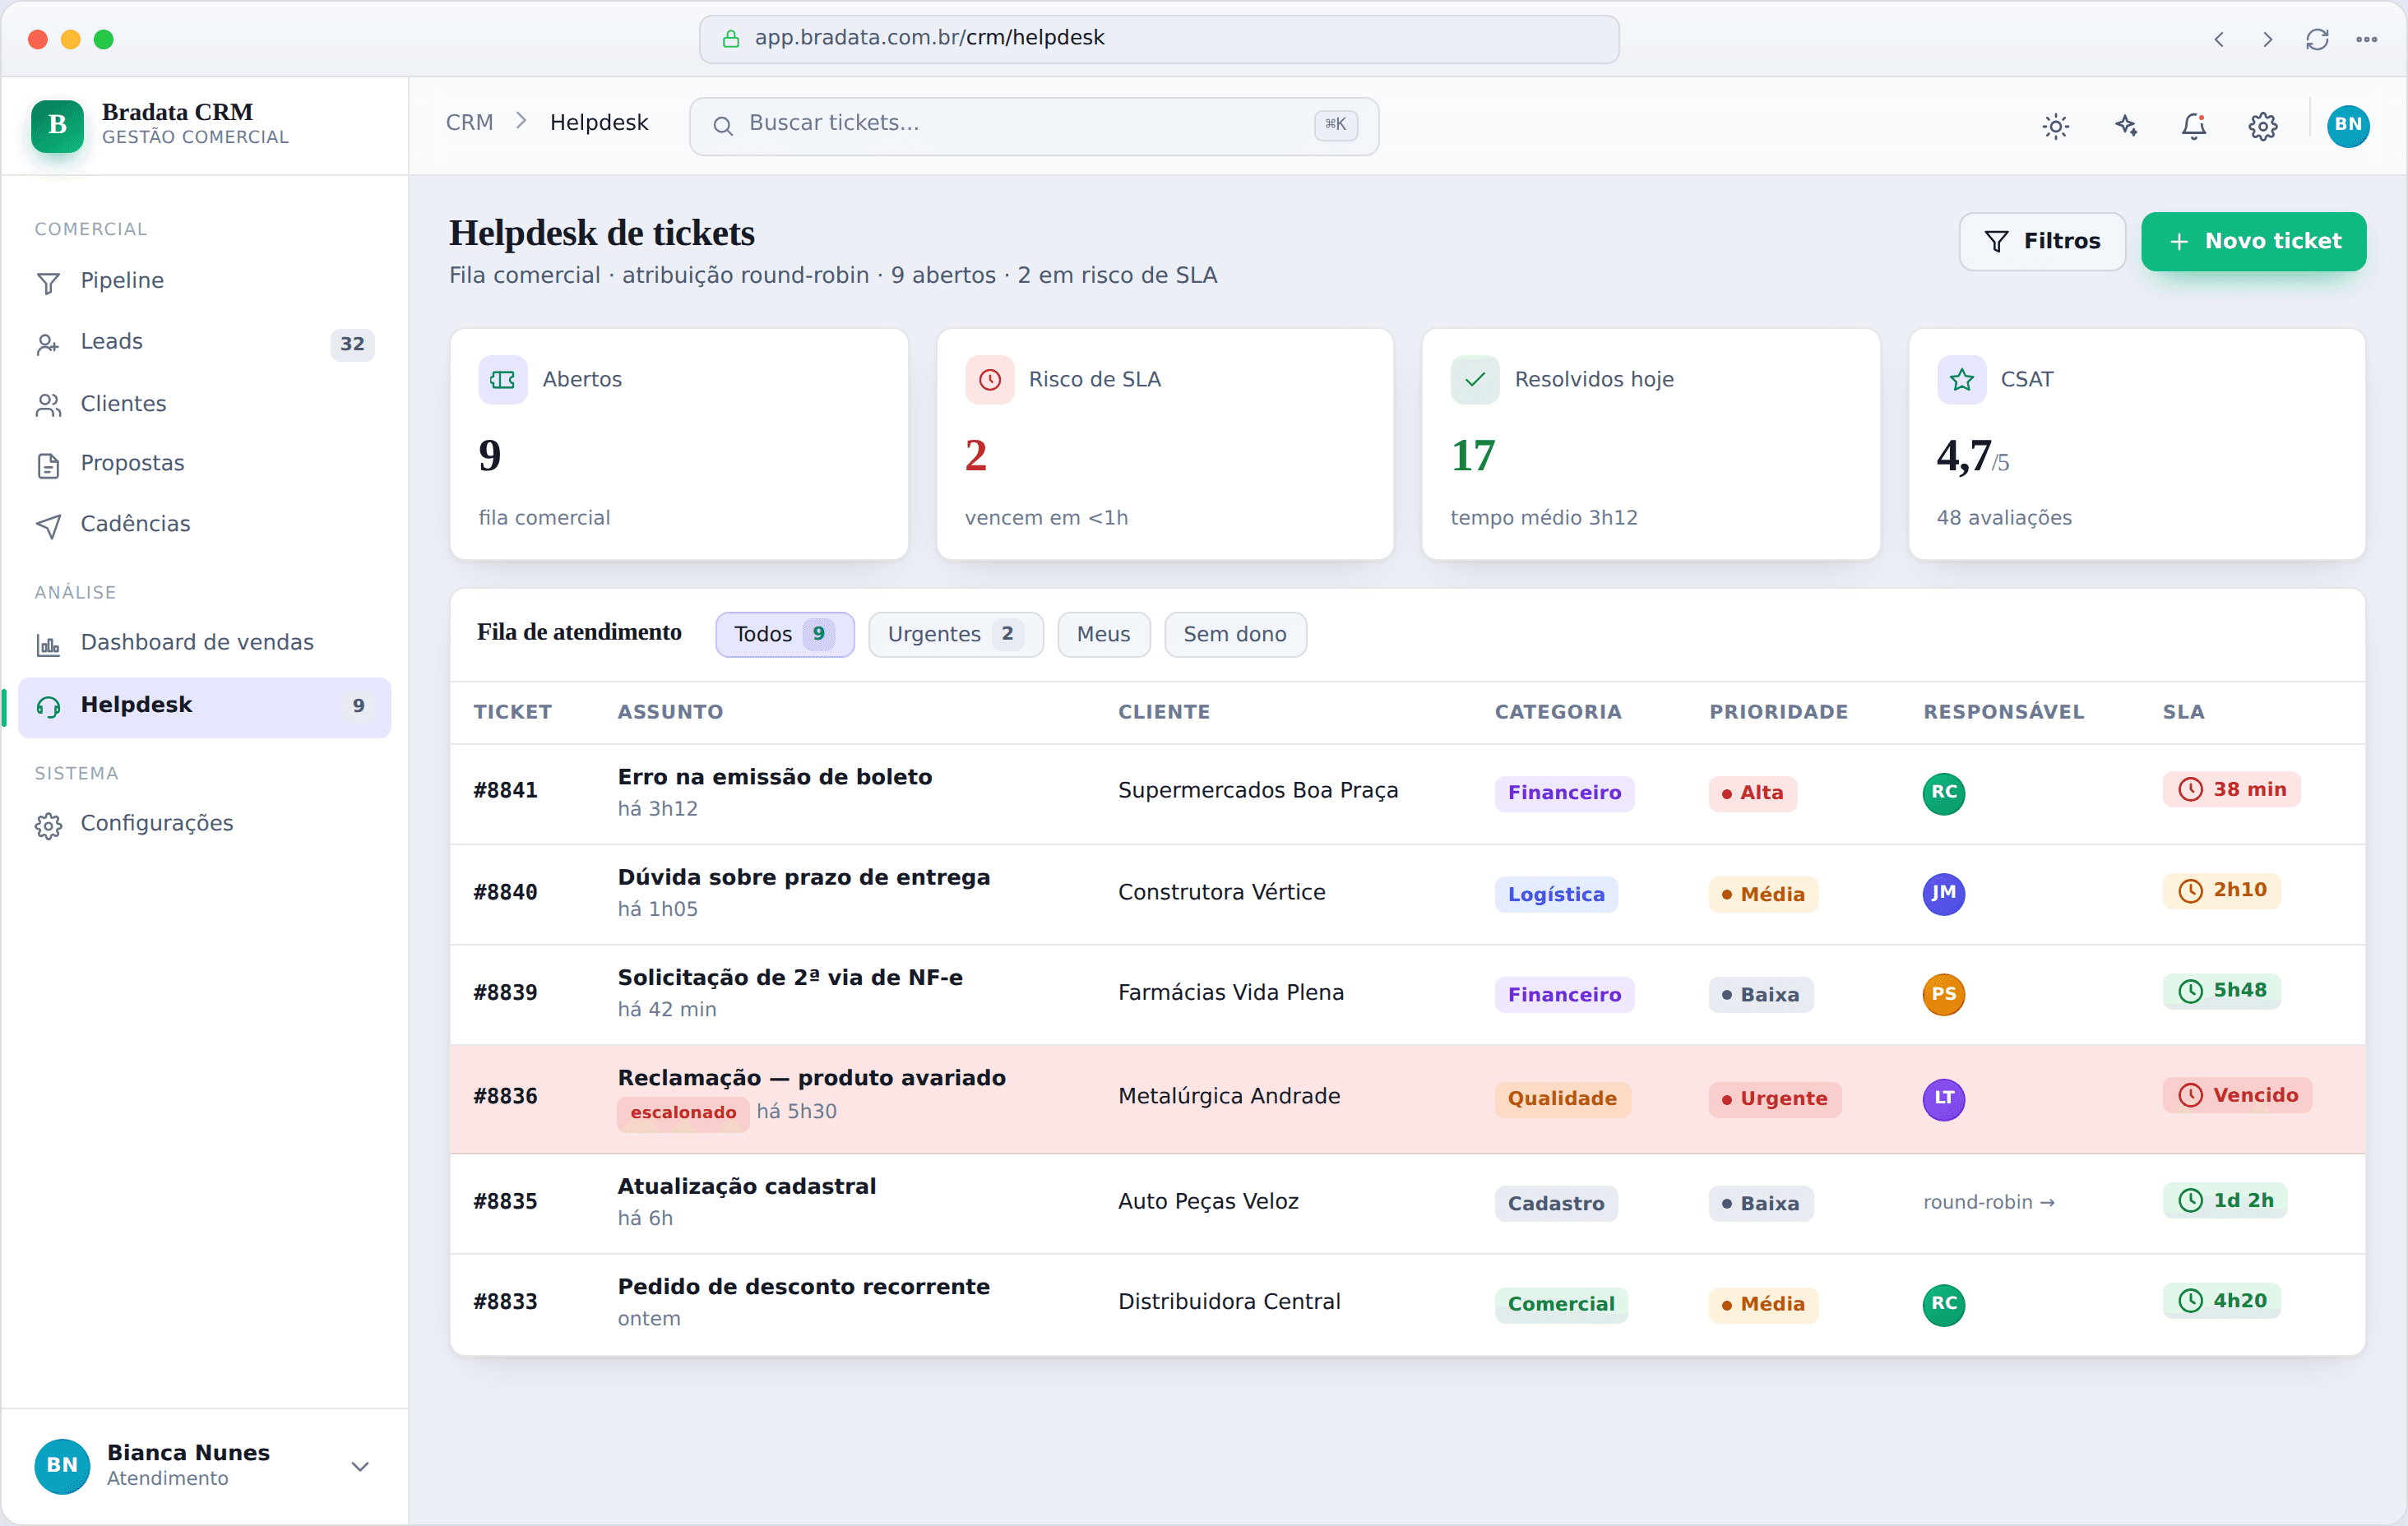Toggle the light/dark theme sun icon
Image resolution: width=2408 pixels, height=1526 pixels.
point(2055,126)
